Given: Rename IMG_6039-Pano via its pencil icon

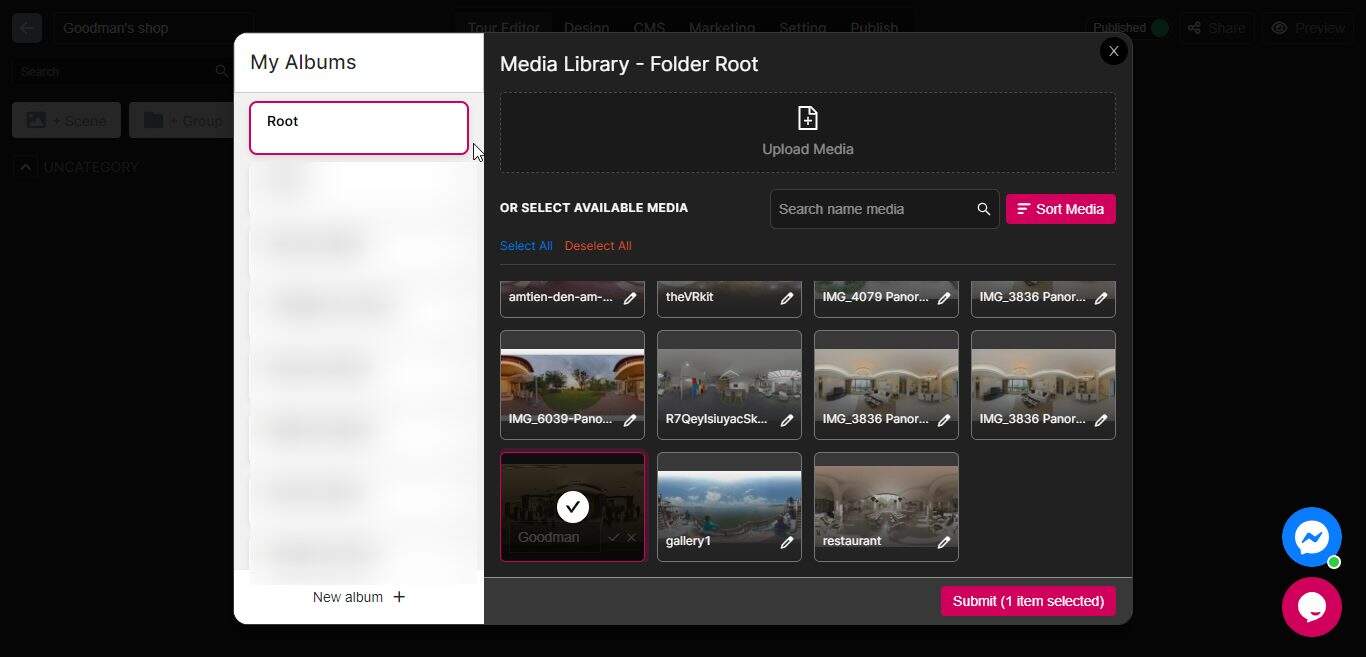Looking at the screenshot, I should pos(630,420).
